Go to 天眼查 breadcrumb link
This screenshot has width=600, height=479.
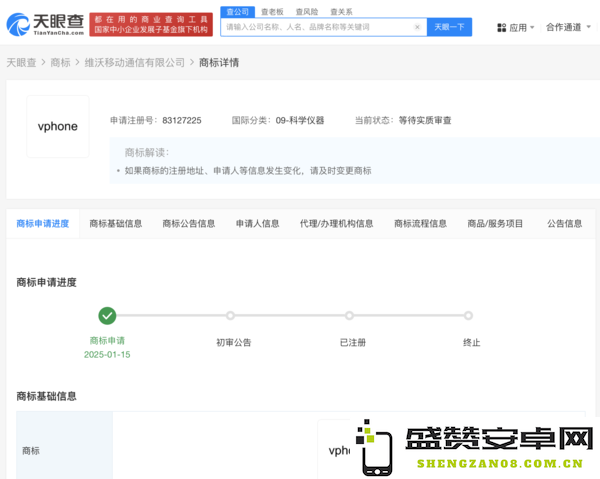click(21, 62)
